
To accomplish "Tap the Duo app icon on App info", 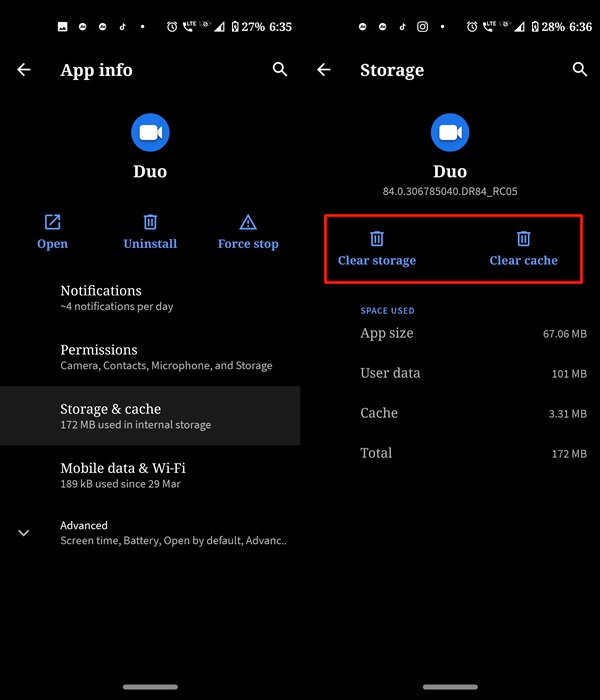I will (x=150, y=133).
